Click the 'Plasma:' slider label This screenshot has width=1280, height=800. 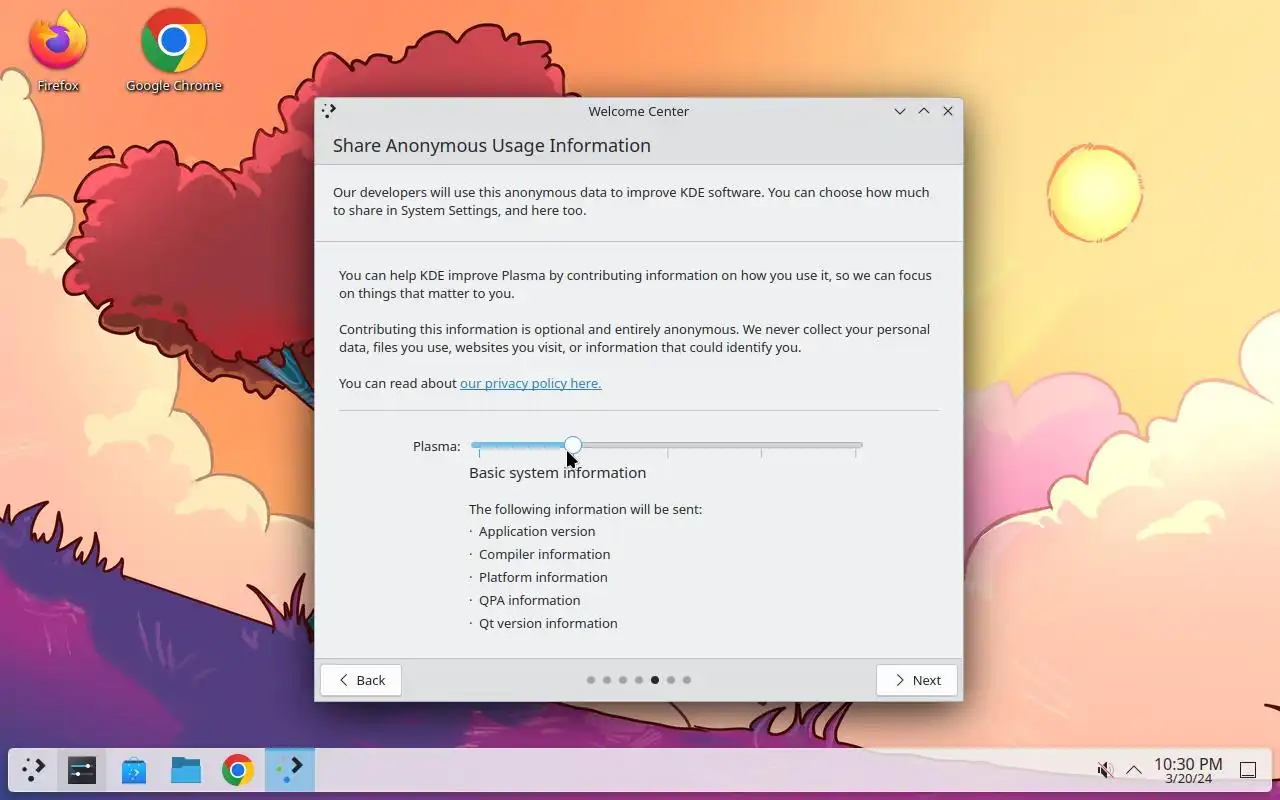436,446
